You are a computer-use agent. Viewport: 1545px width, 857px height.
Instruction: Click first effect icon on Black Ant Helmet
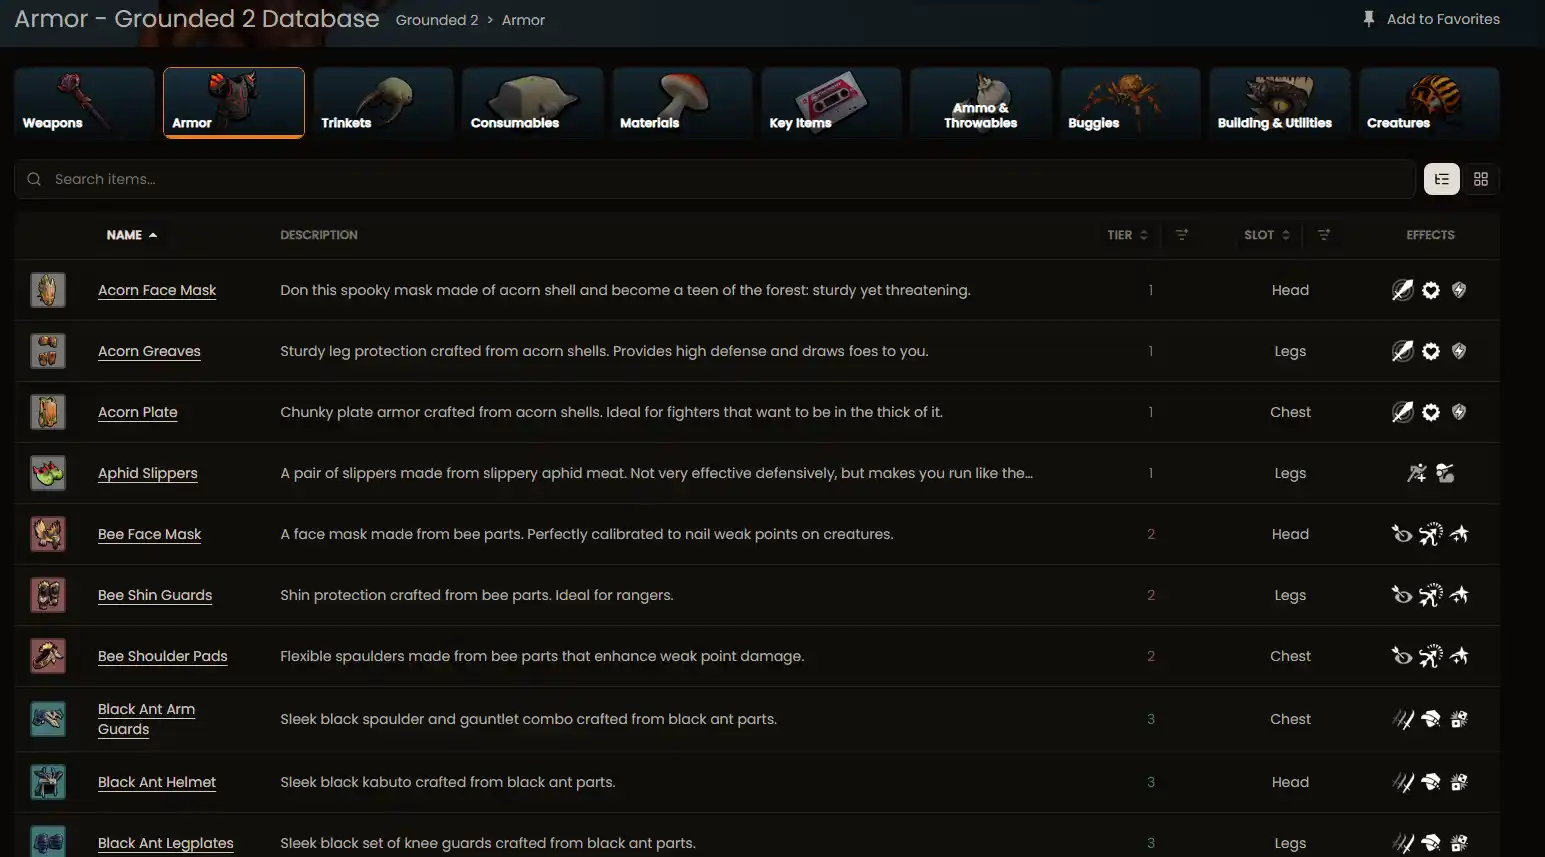click(1403, 782)
